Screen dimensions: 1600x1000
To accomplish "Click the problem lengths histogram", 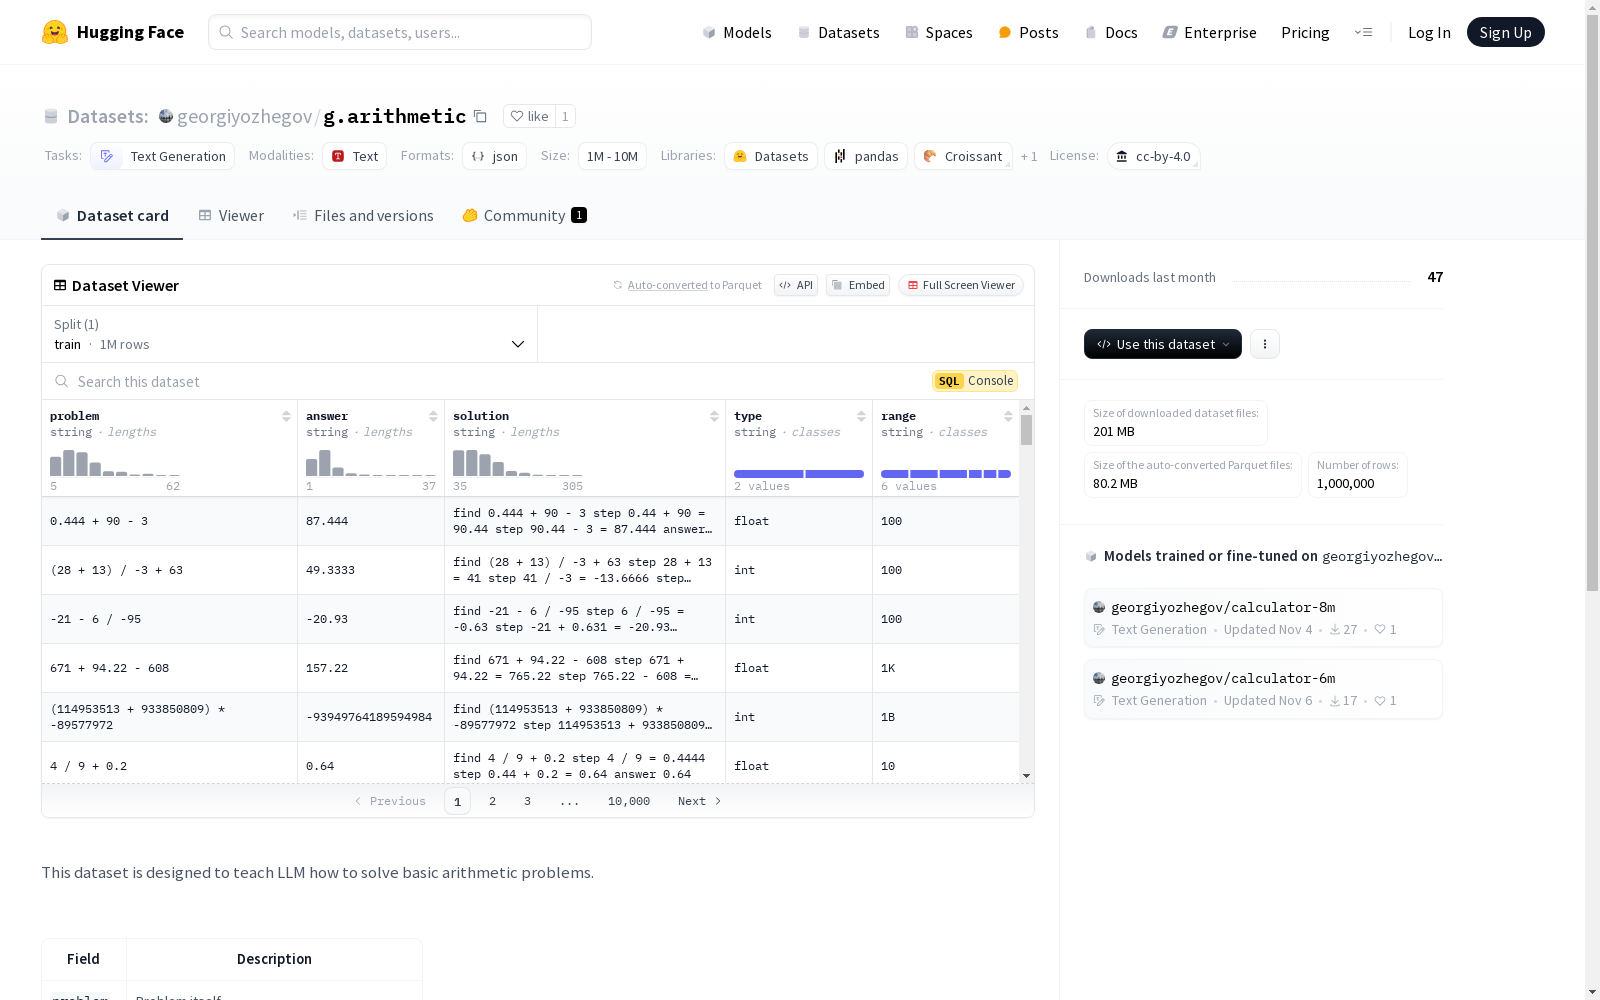I will (x=115, y=463).
